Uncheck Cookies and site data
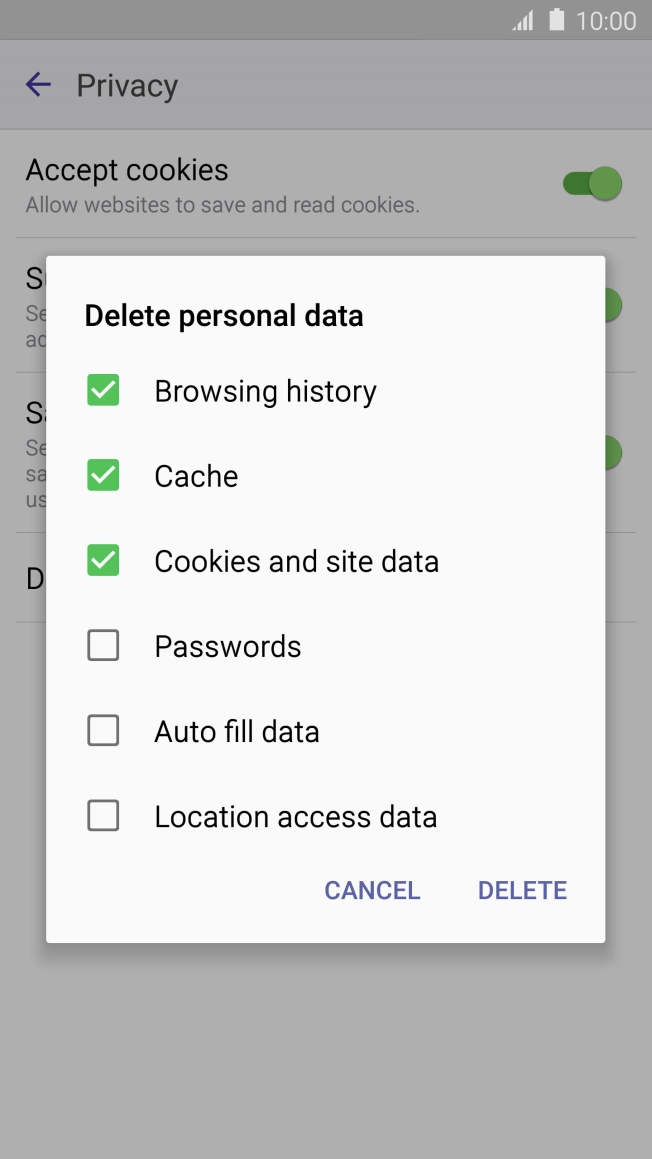Viewport: 652px width, 1159px height. click(x=103, y=560)
